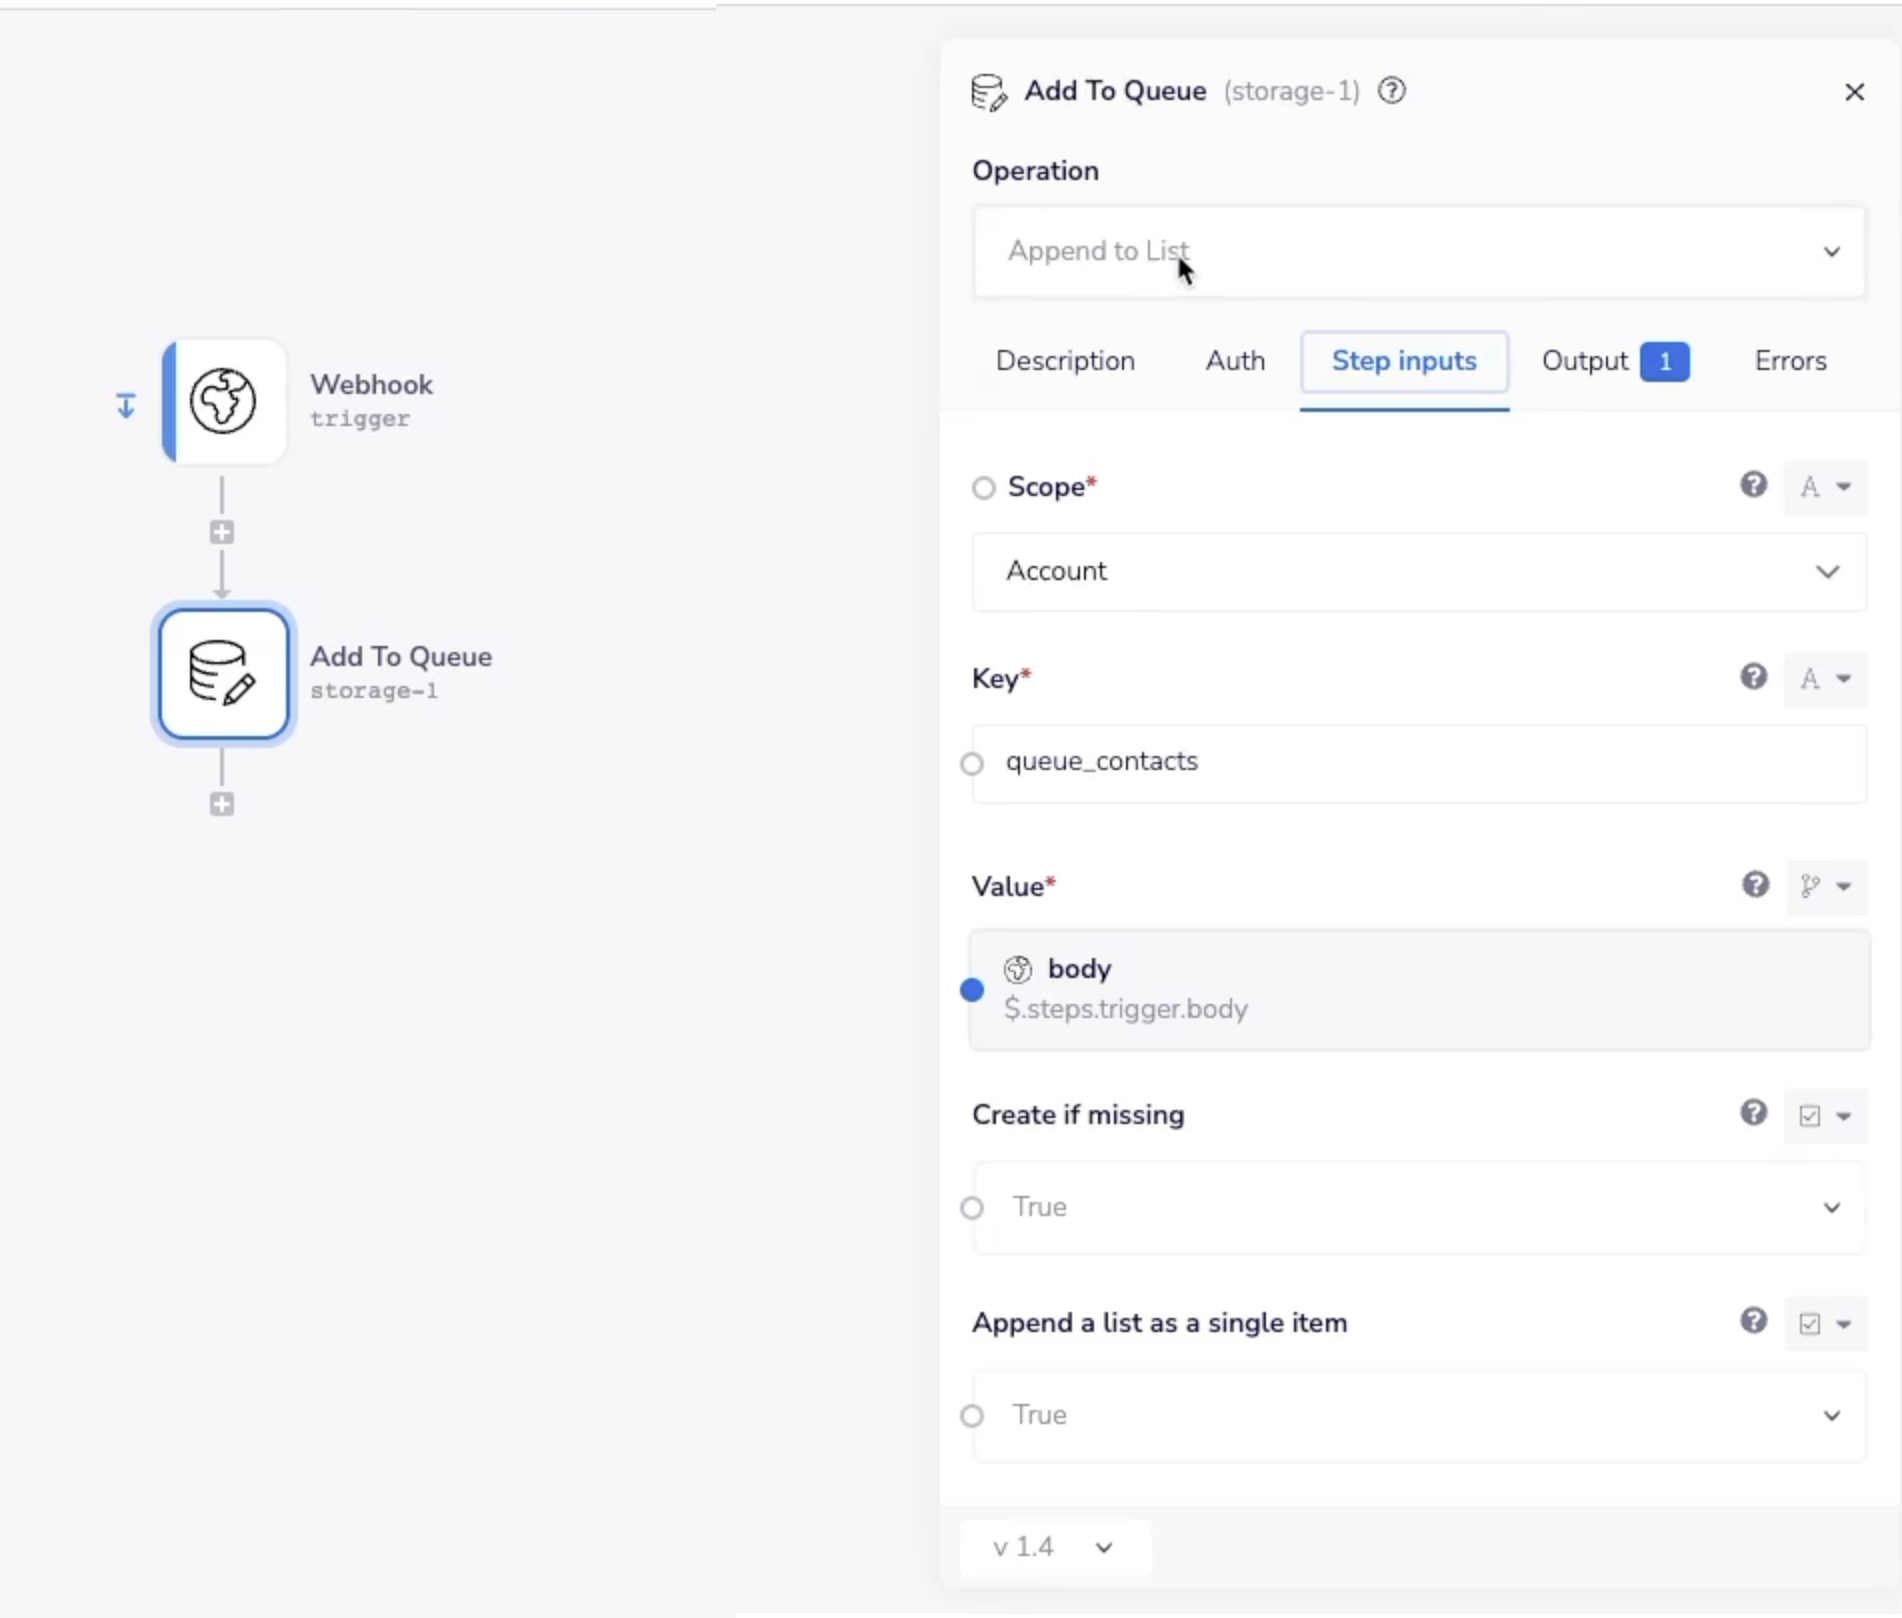
Task: Open the Scope dropdown set to Account
Action: tap(1418, 571)
